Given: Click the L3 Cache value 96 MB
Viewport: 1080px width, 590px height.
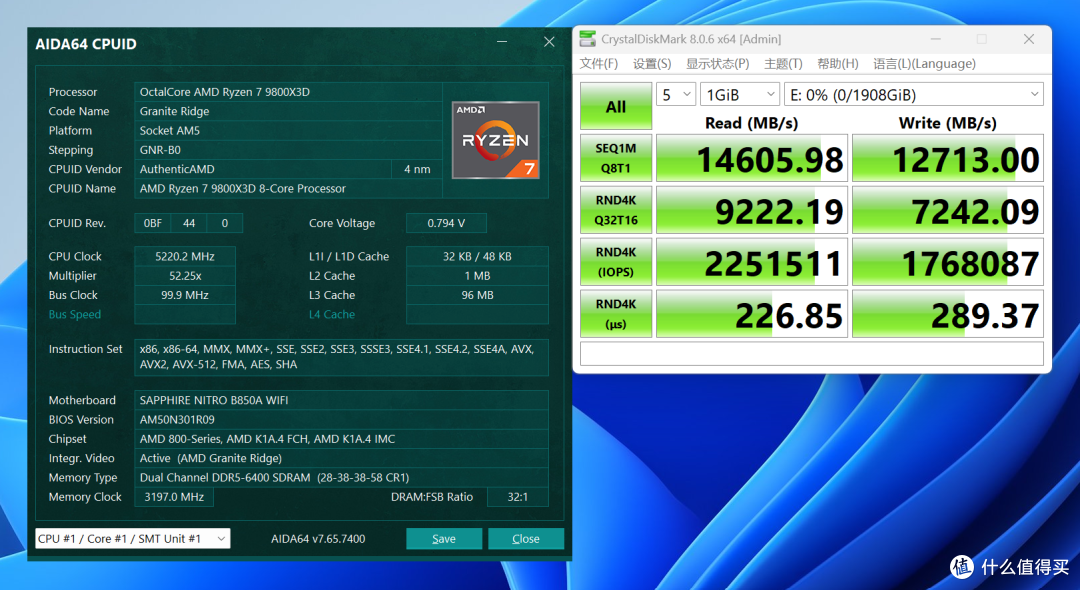Looking at the screenshot, I should 477,295.
